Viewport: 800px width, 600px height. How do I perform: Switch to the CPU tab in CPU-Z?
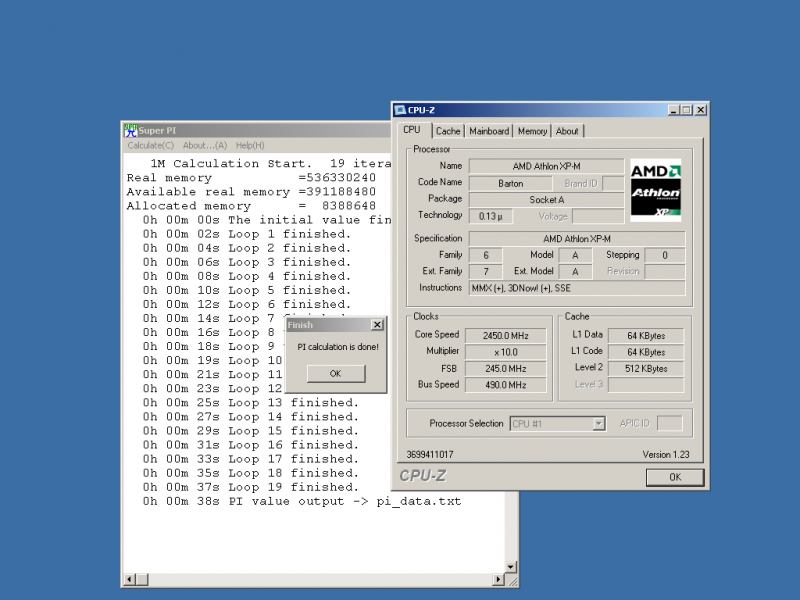pos(412,130)
